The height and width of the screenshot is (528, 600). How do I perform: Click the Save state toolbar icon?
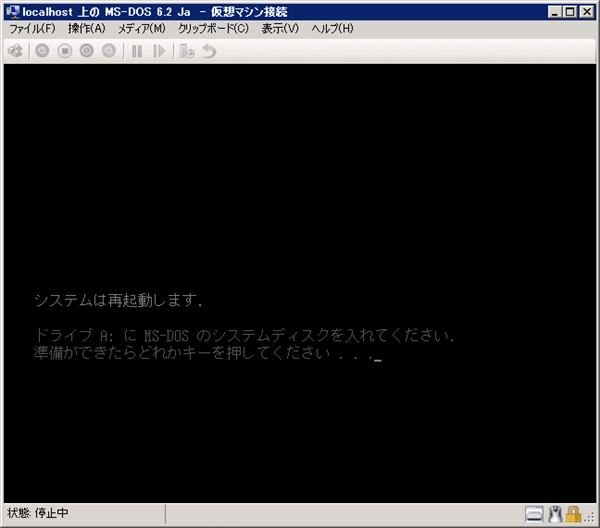tap(109, 51)
